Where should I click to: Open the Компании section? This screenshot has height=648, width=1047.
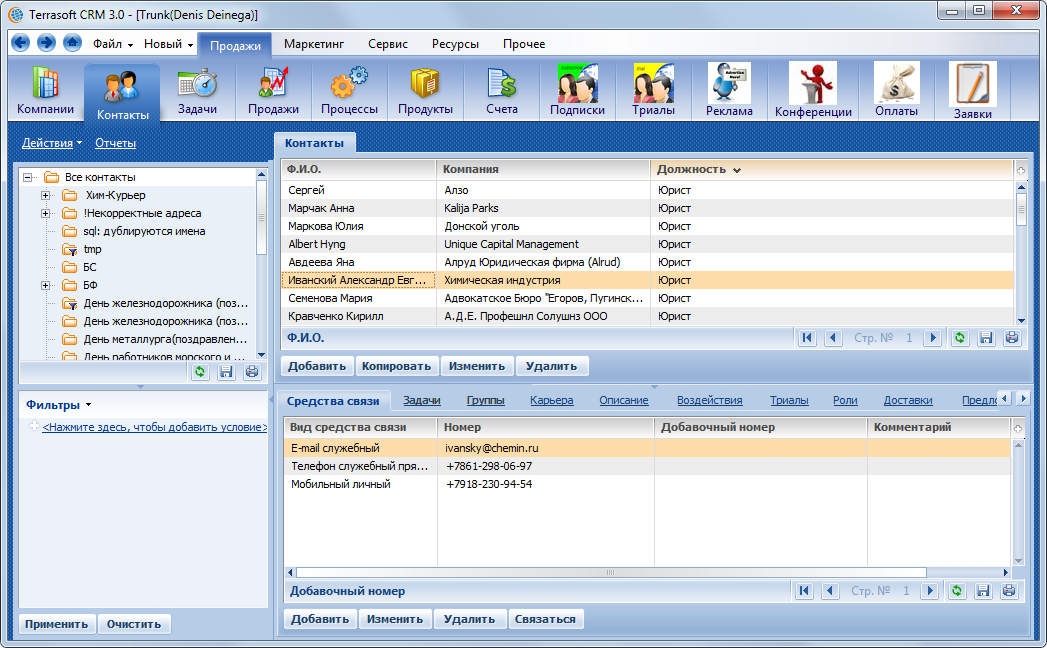(45, 91)
